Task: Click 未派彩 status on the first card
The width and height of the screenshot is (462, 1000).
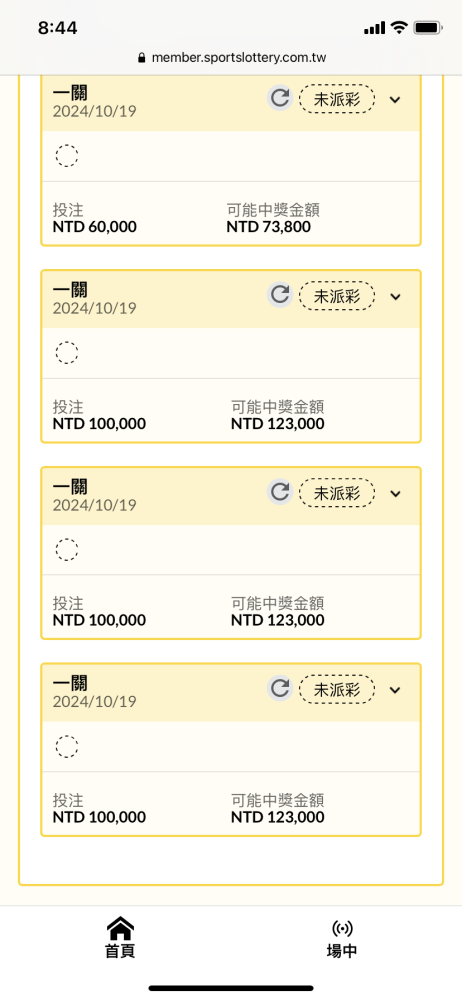Action: pyautogui.click(x=337, y=99)
